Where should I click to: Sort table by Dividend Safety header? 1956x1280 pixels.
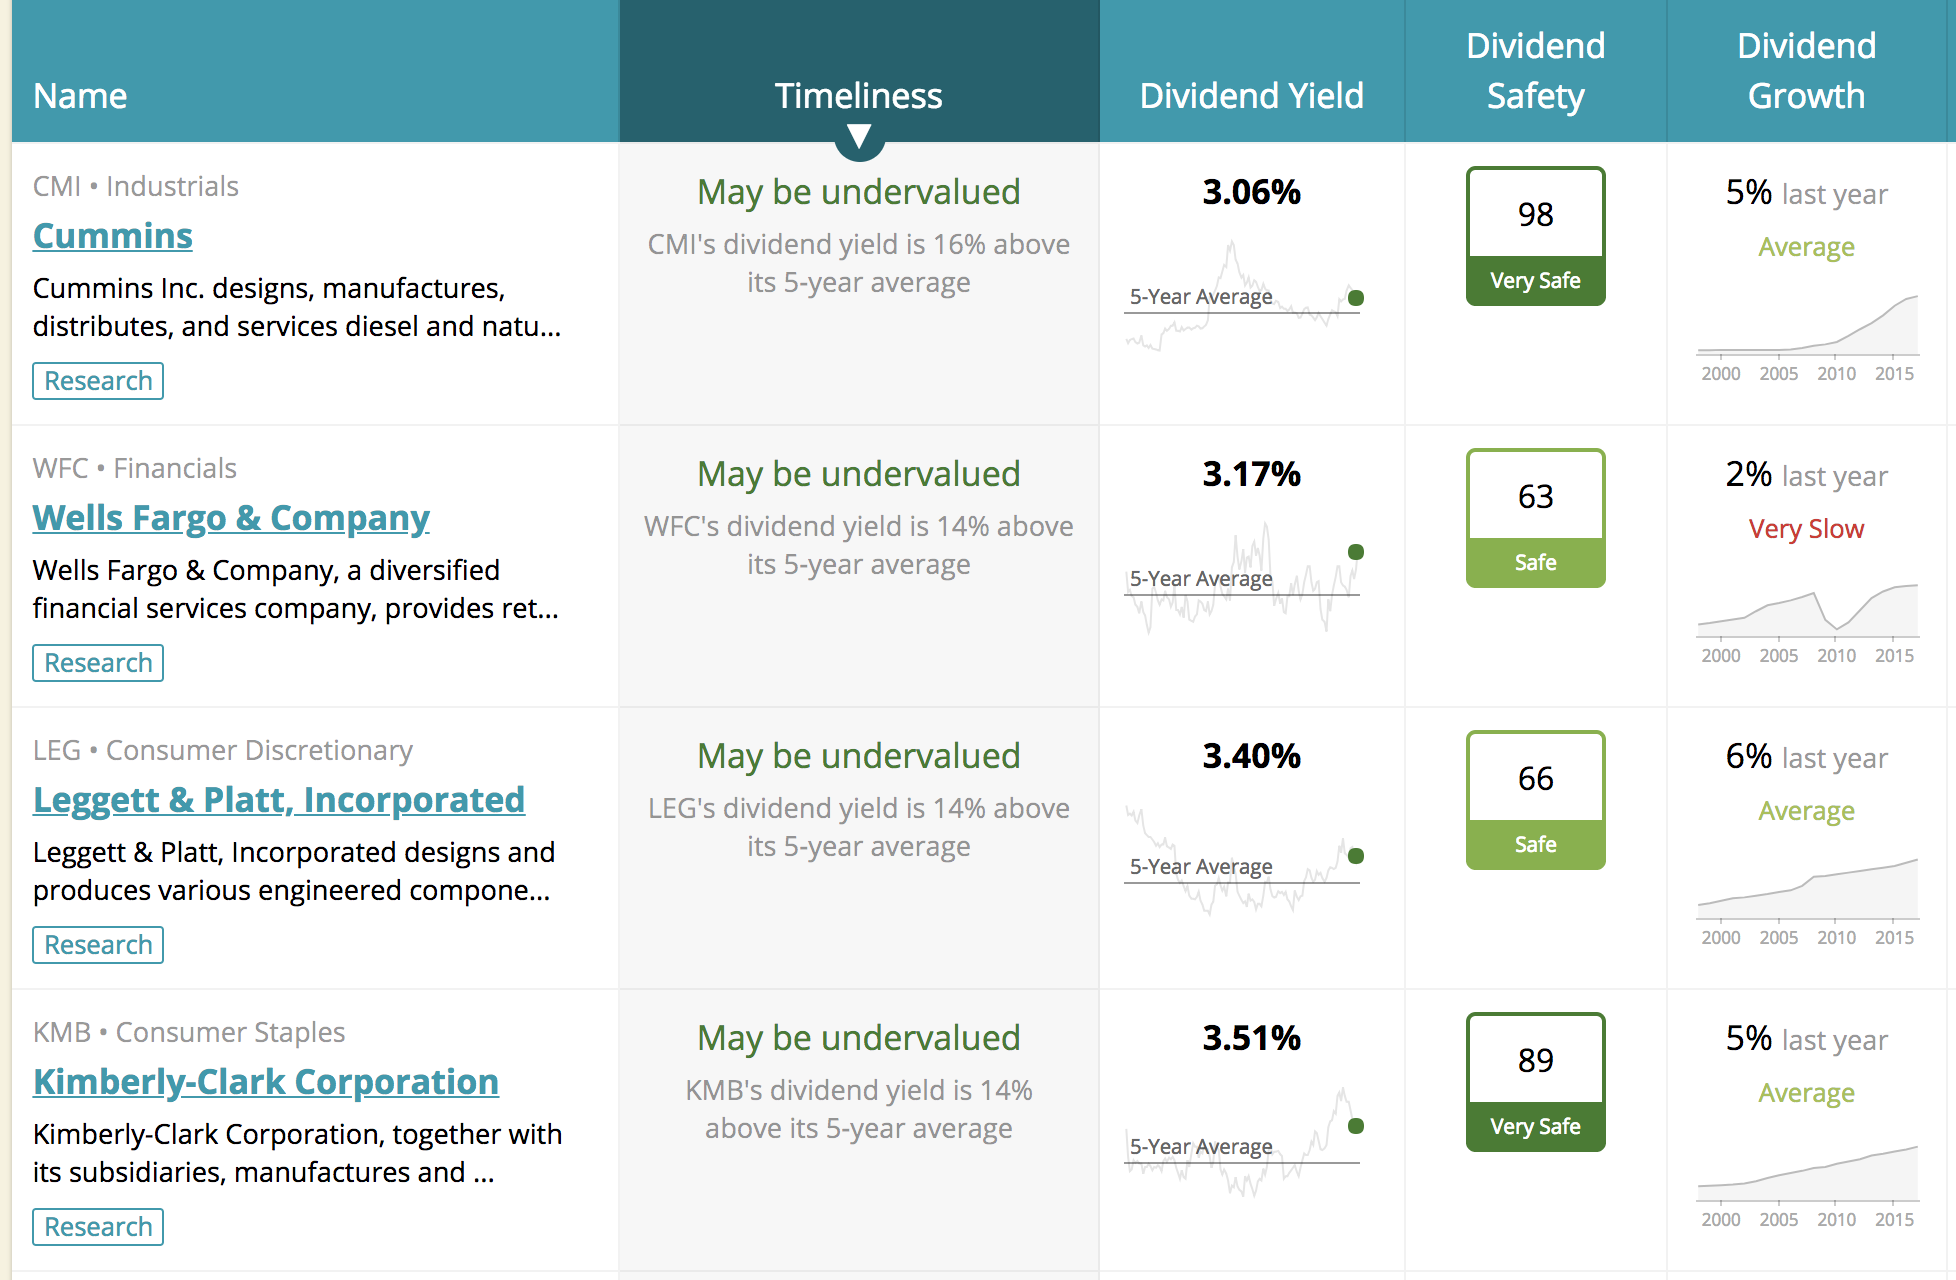[x=1535, y=71]
